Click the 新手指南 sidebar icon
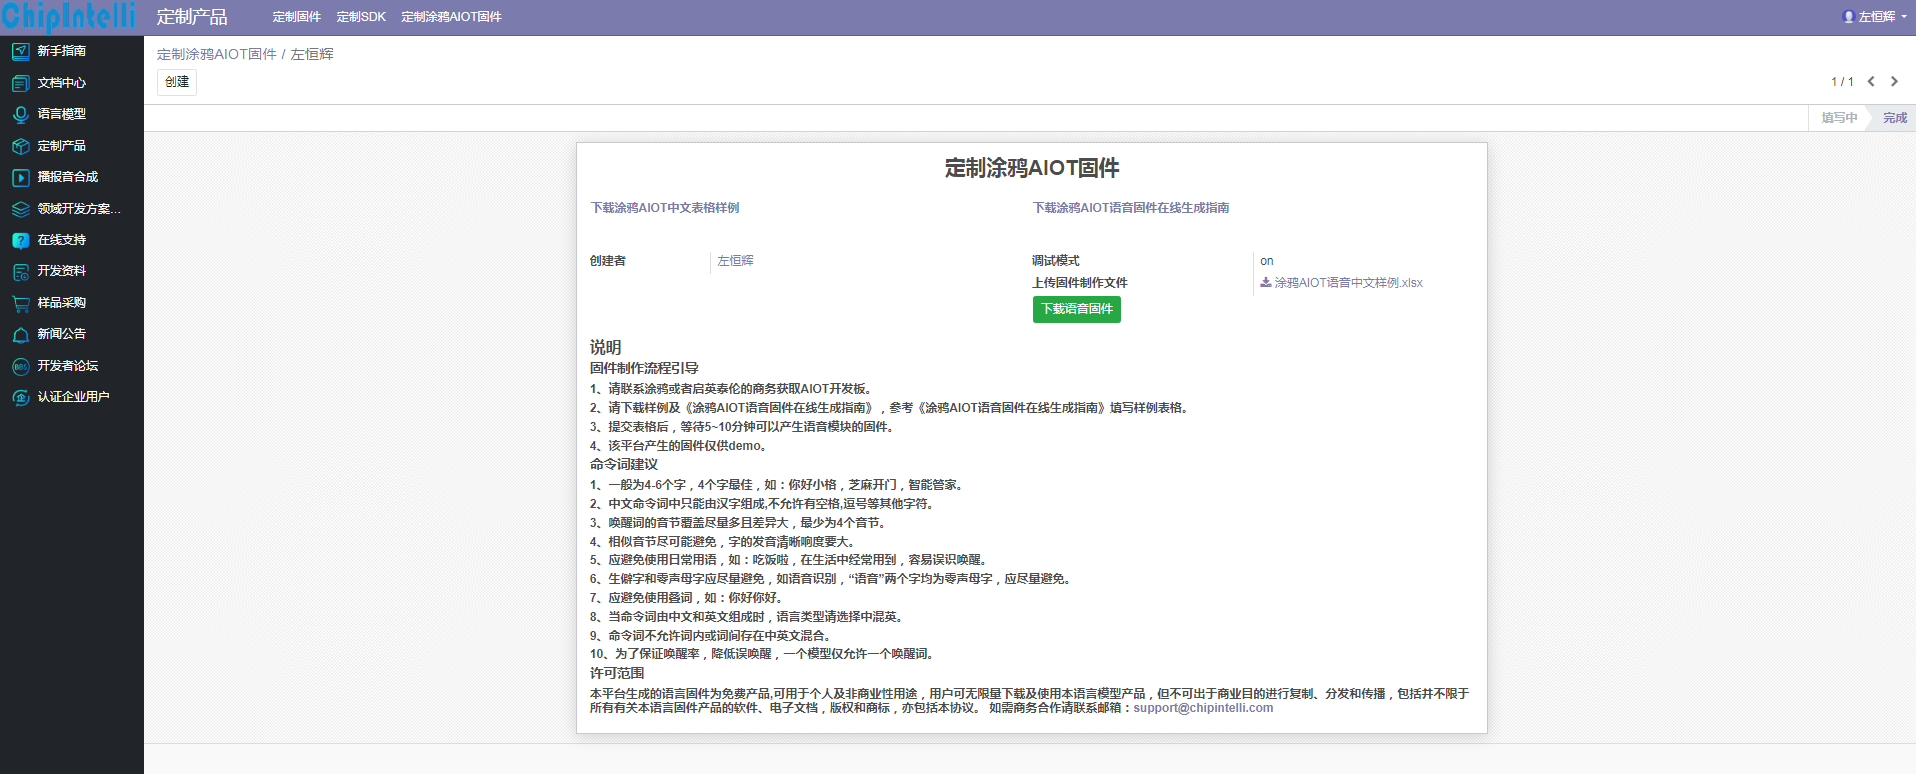 click(20, 51)
